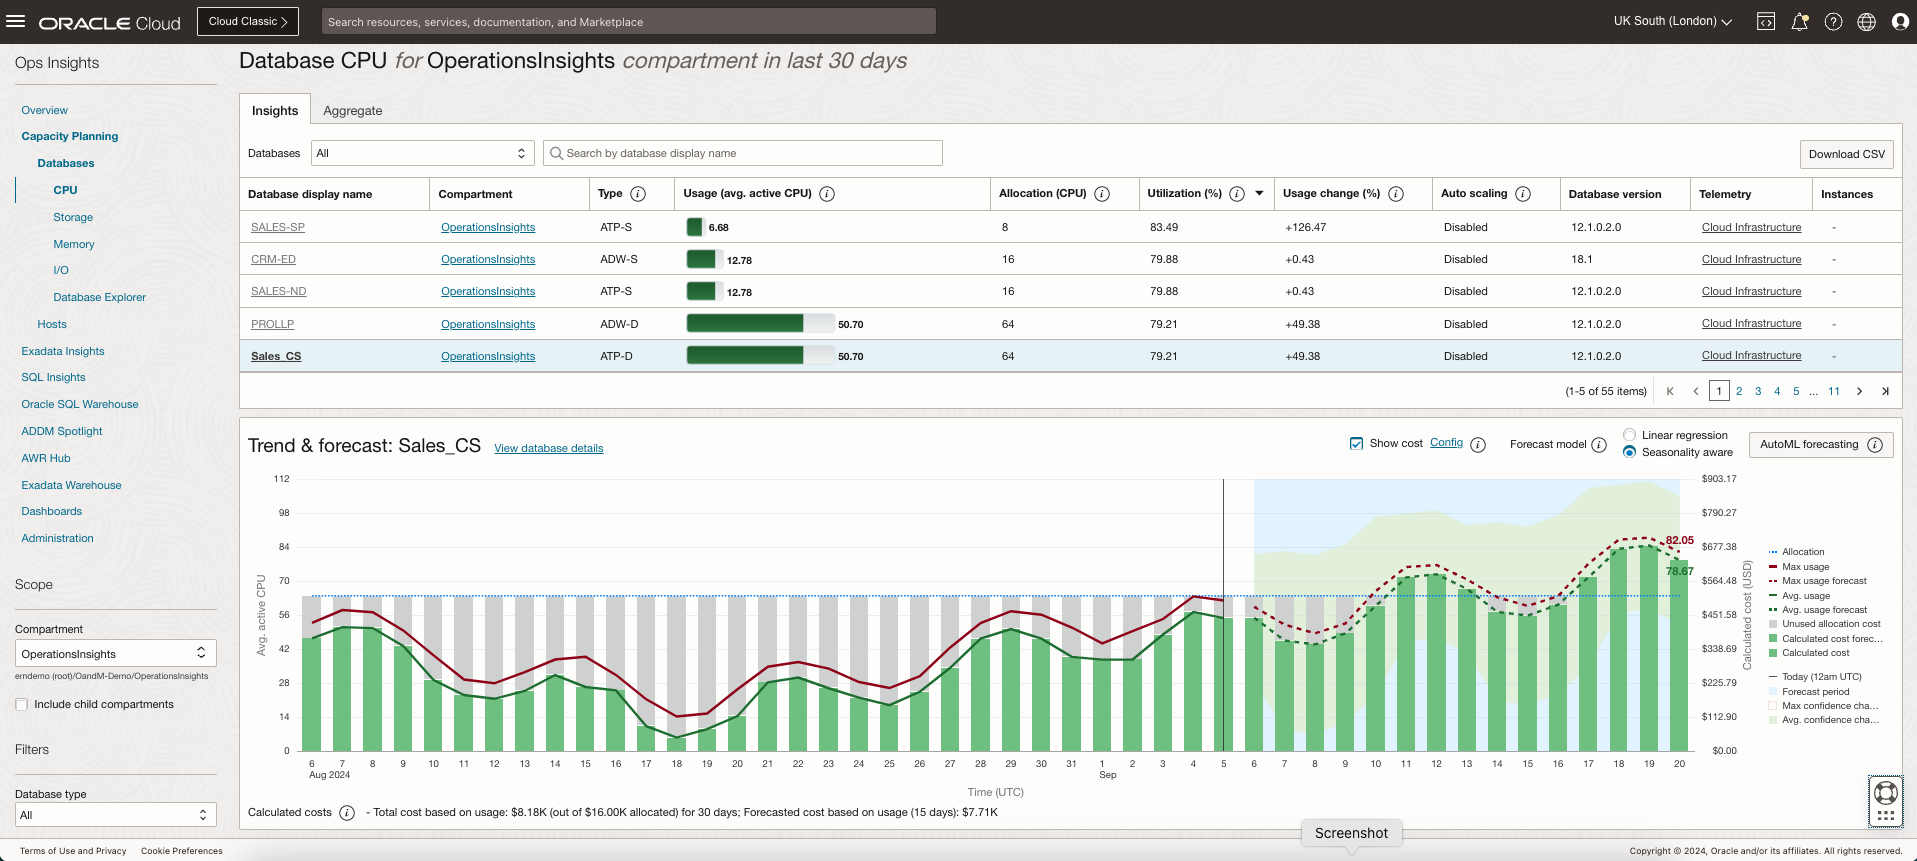Viewport: 1917px width, 861px height.
Task: Click the help question mark icon
Action: pyautogui.click(x=1833, y=22)
